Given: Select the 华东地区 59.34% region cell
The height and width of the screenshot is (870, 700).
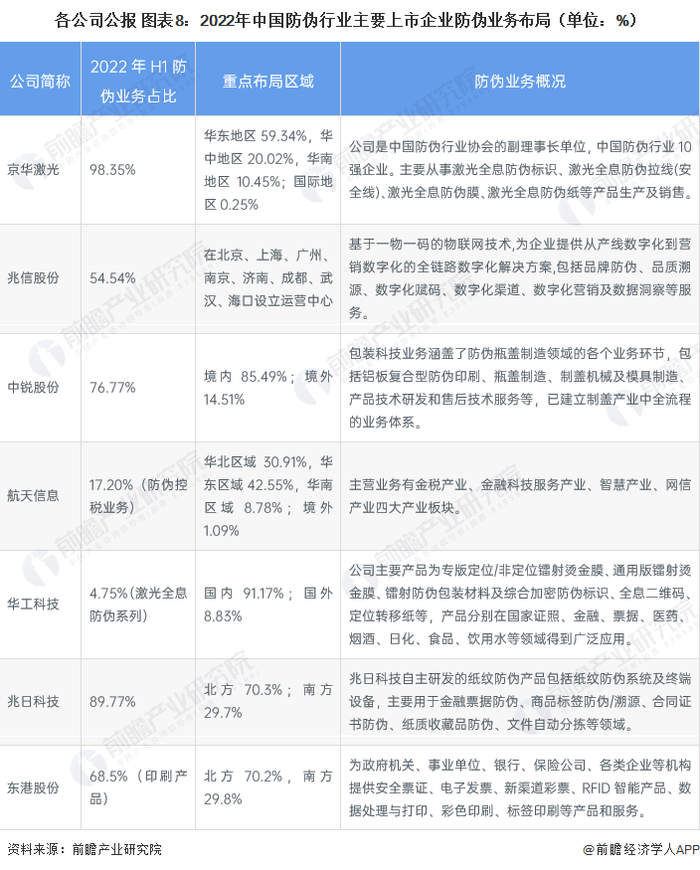Looking at the screenshot, I should (268, 170).
